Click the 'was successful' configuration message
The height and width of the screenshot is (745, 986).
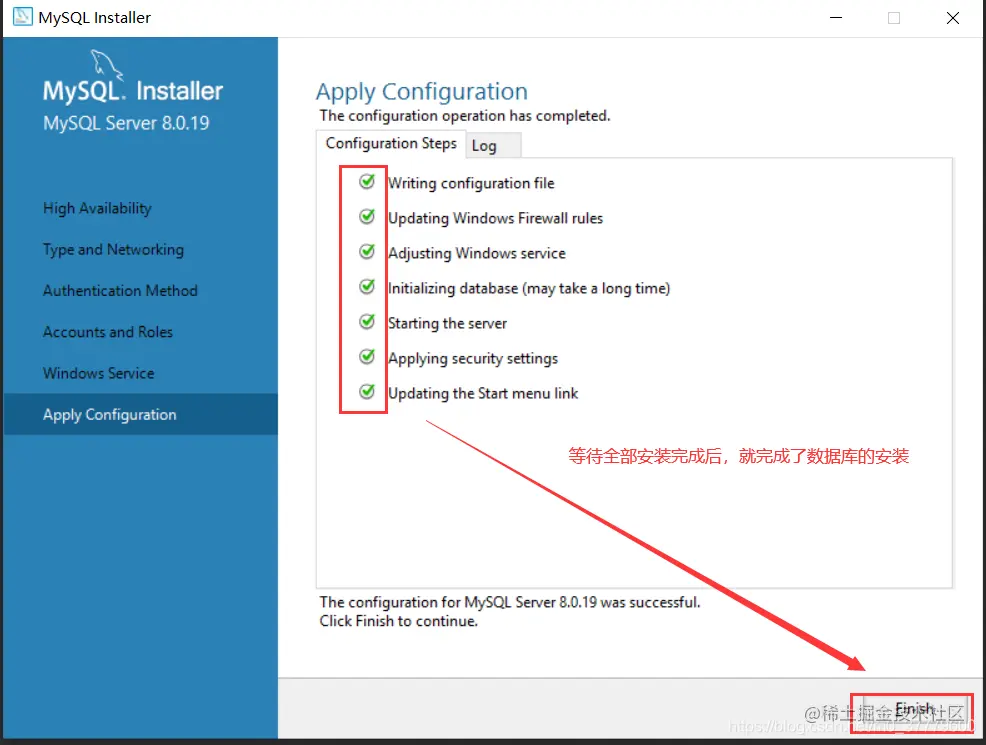[509, 602]
